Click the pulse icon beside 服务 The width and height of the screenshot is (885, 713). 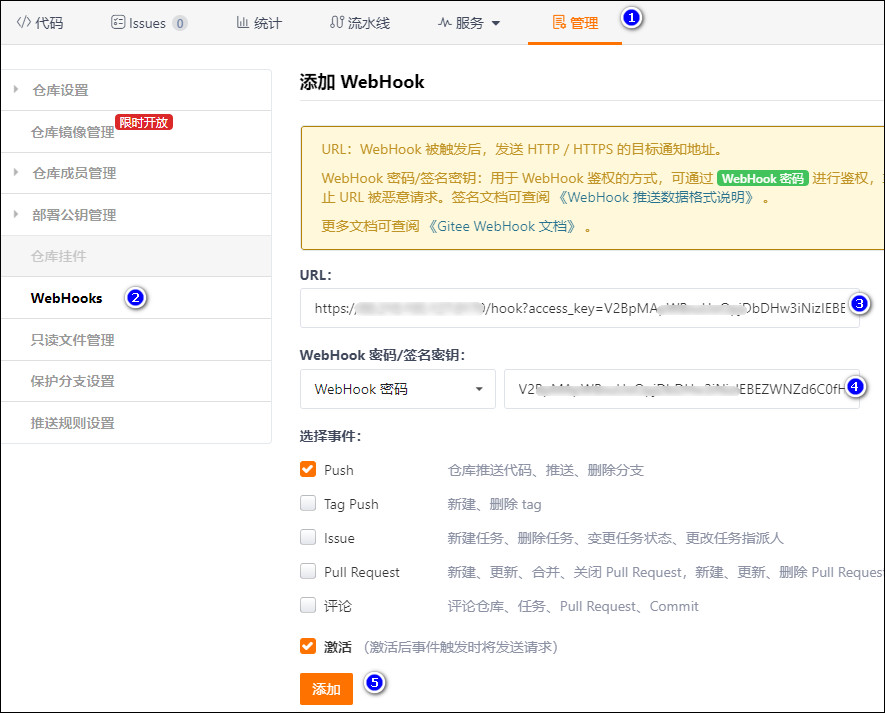445,23
